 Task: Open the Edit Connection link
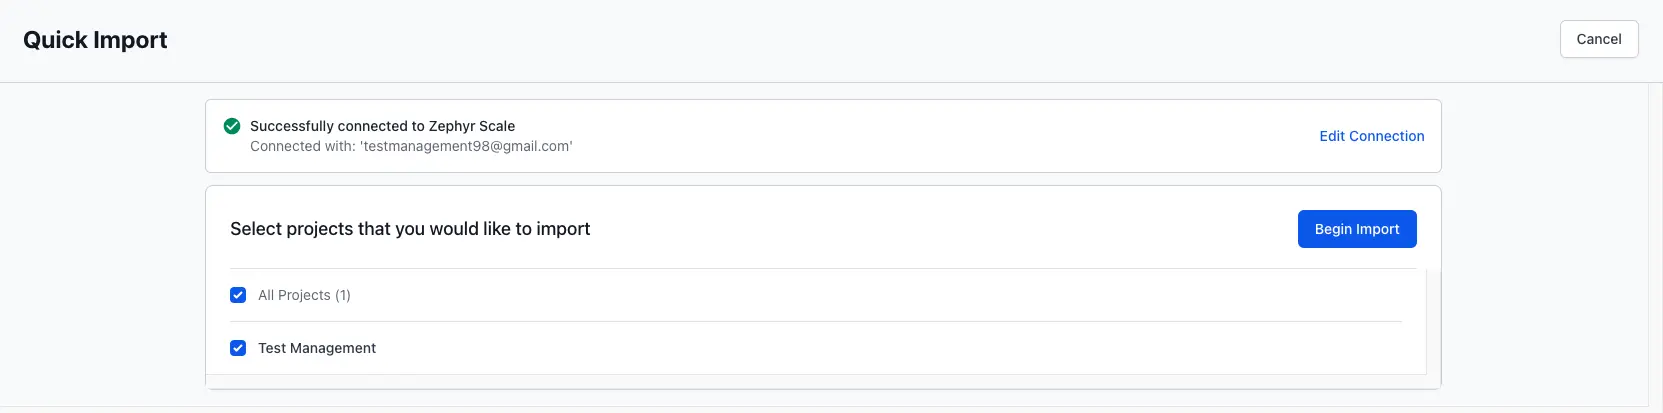point(1371,136)
